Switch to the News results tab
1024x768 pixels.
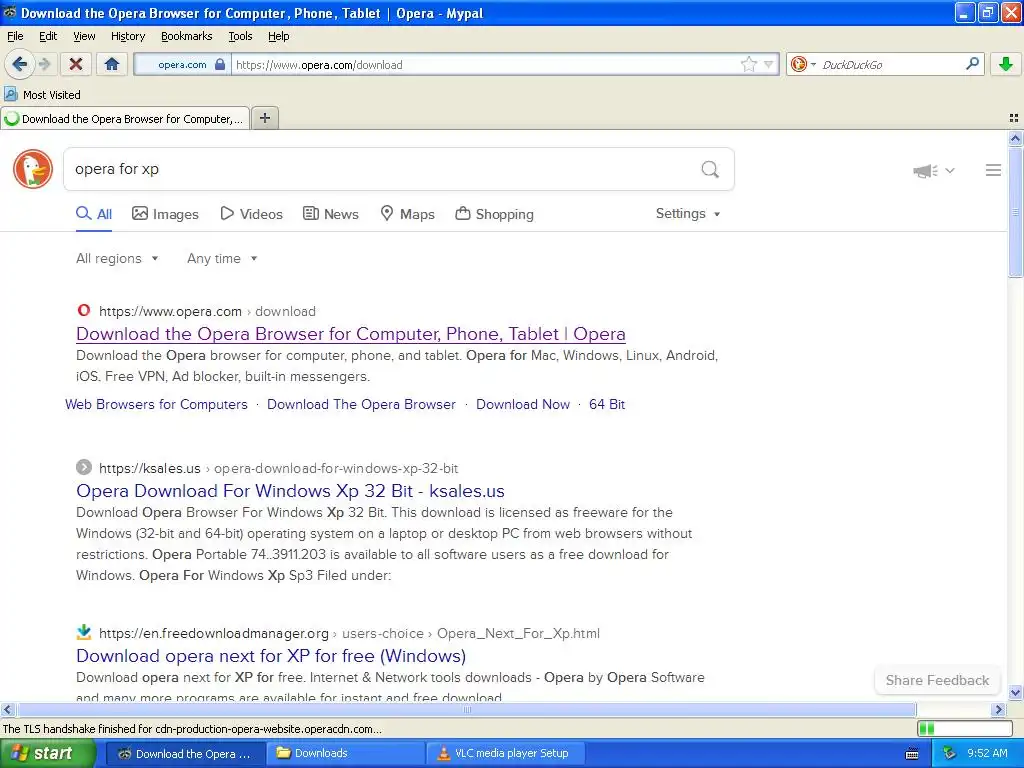point(331,214)
